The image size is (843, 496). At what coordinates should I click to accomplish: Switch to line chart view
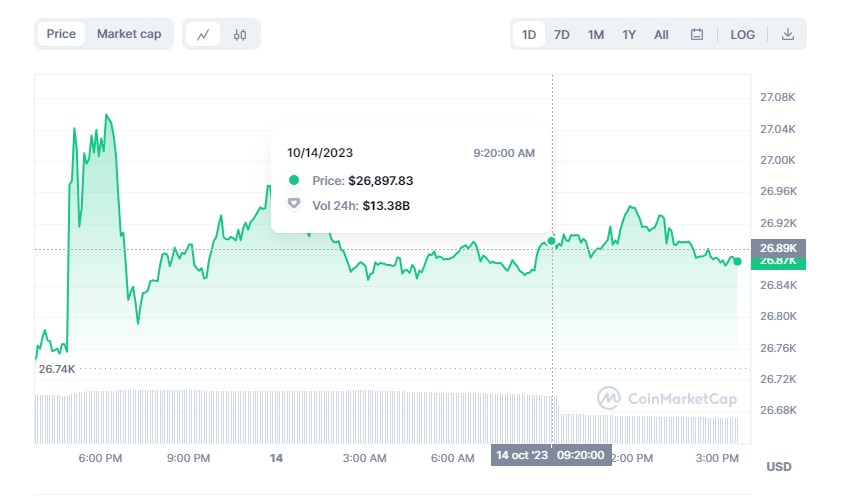[204, 34]
